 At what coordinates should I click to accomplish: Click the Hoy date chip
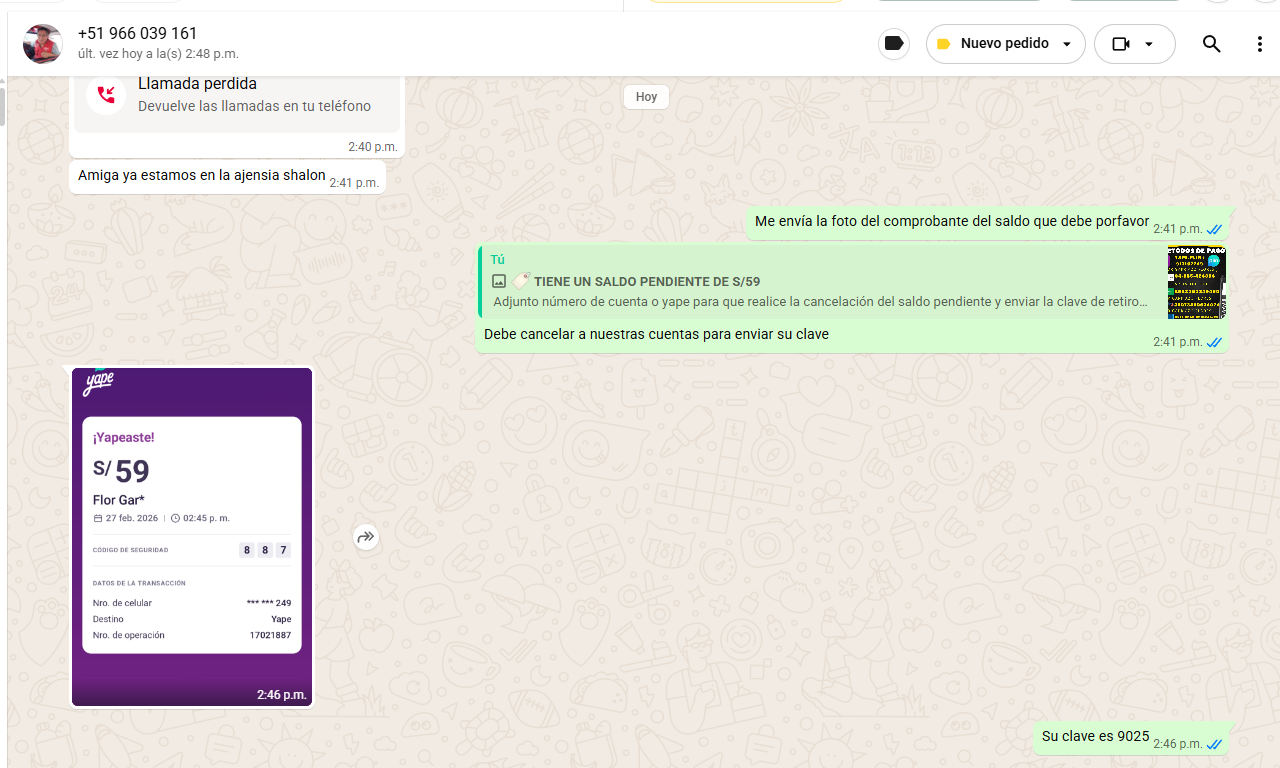pos(646,97)
